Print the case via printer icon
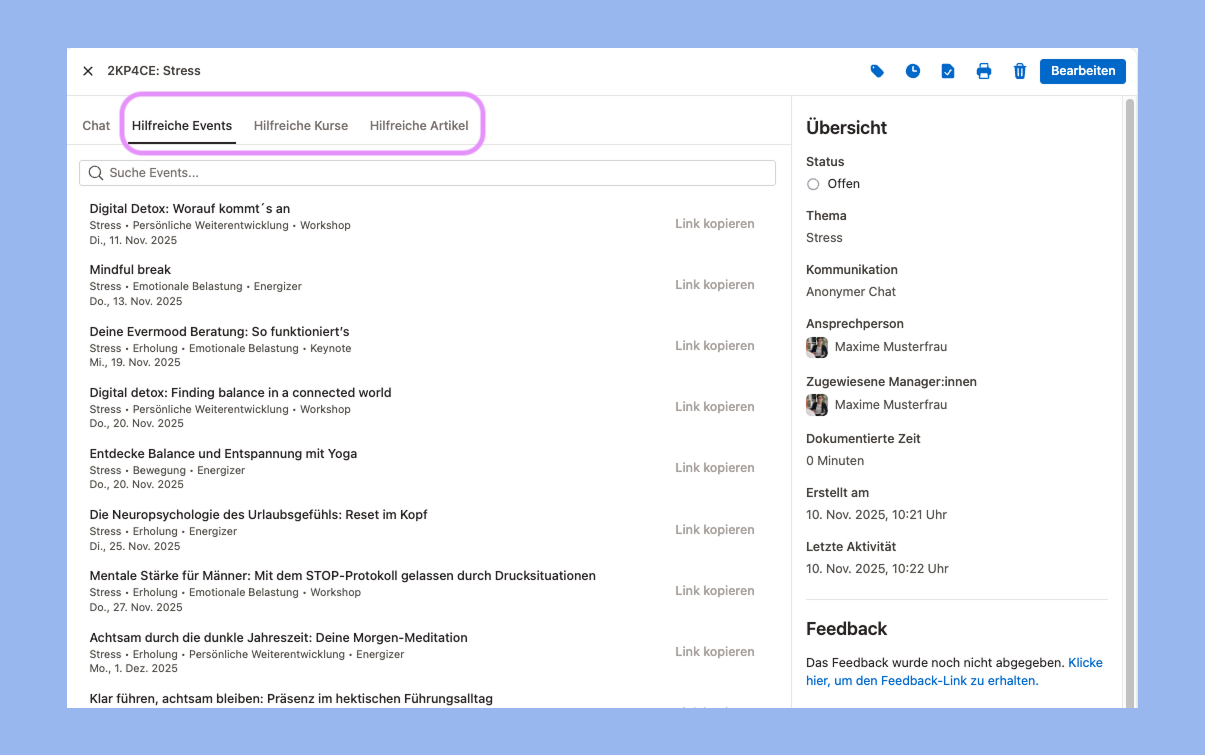 click(984, 71)
